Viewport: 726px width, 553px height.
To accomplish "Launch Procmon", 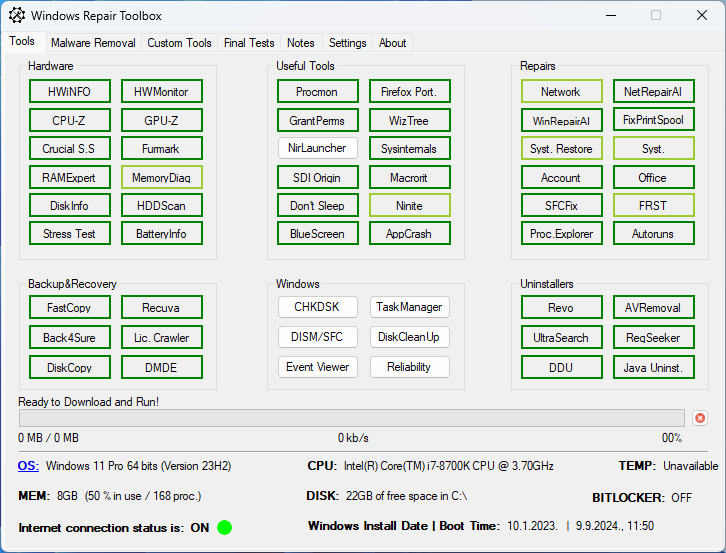I will 318,91.
